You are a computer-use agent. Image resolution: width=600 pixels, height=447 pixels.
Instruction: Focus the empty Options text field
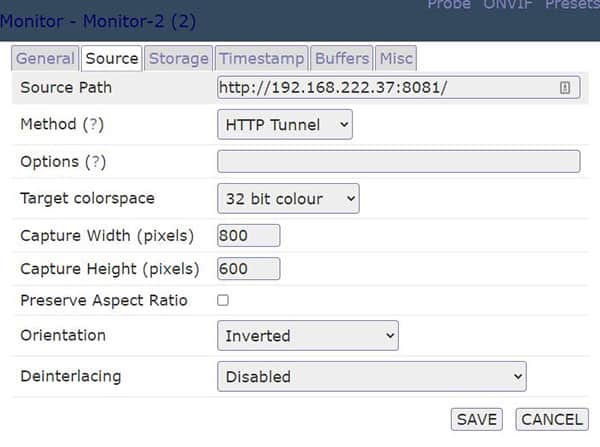pyautogui.click(x=399, y=162)
